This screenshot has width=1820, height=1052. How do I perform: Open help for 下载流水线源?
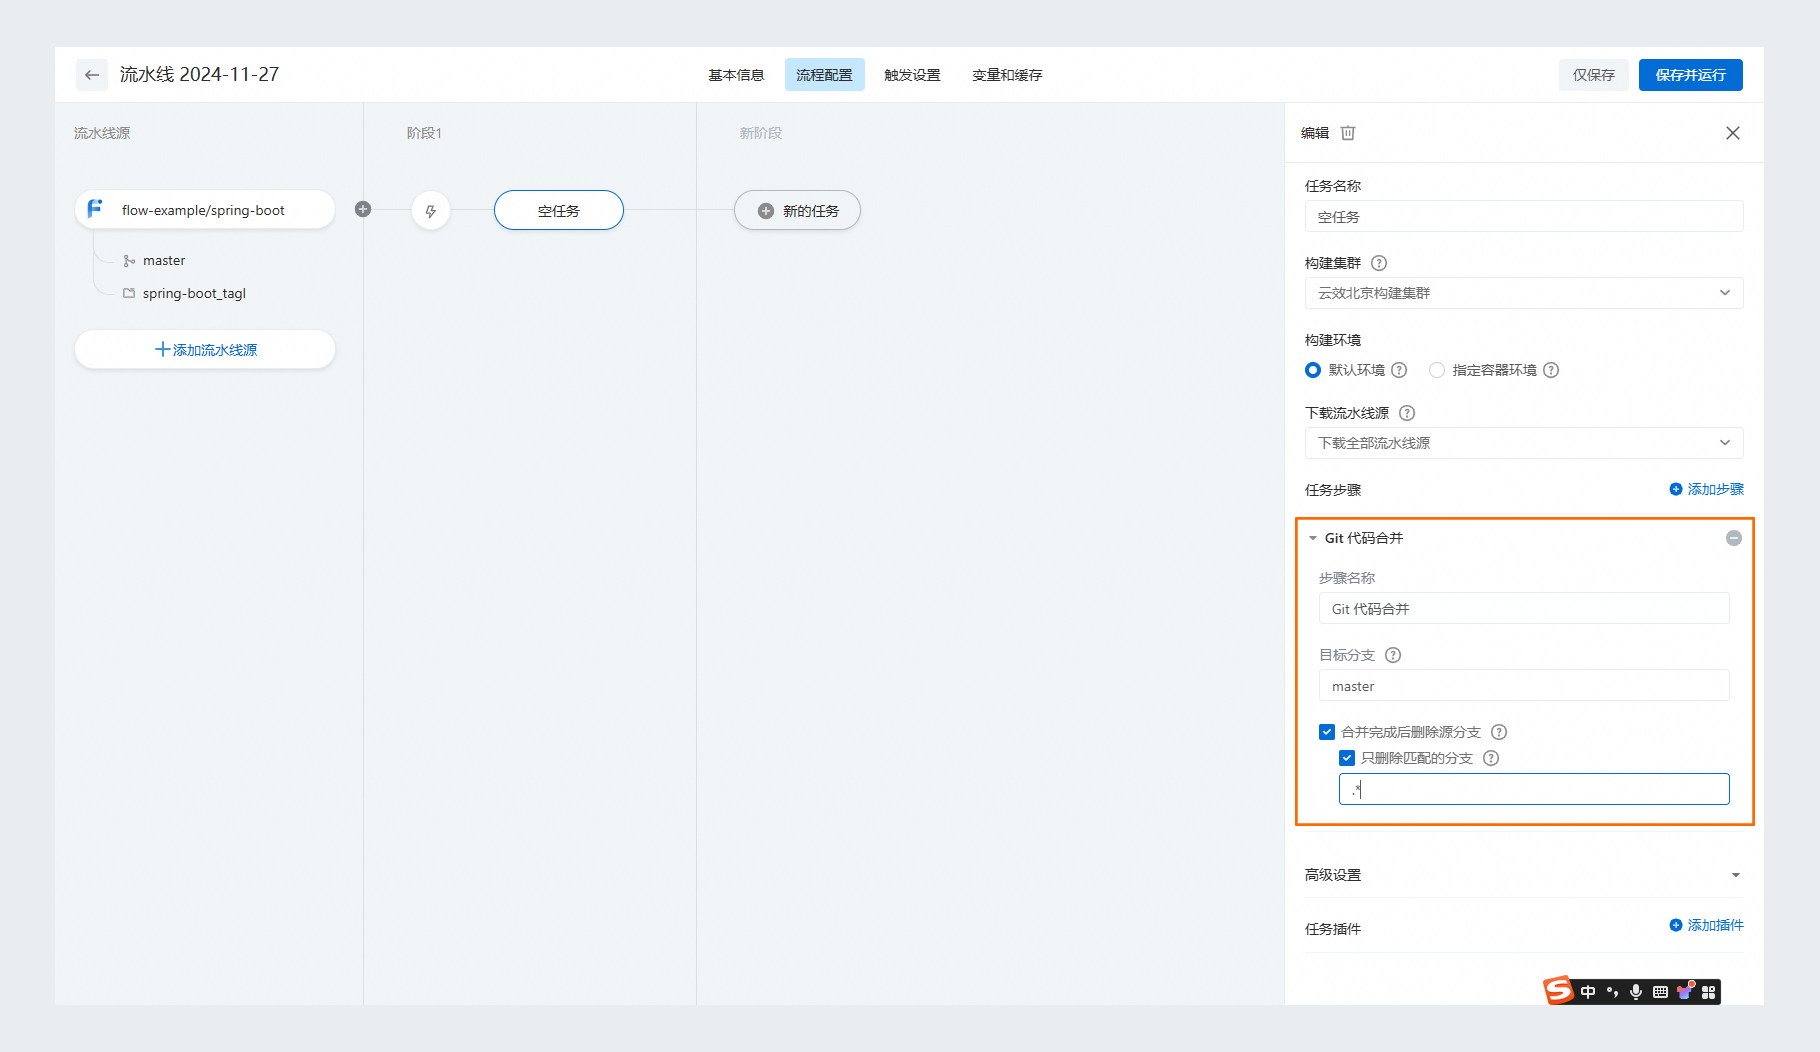pos(1407,413)
